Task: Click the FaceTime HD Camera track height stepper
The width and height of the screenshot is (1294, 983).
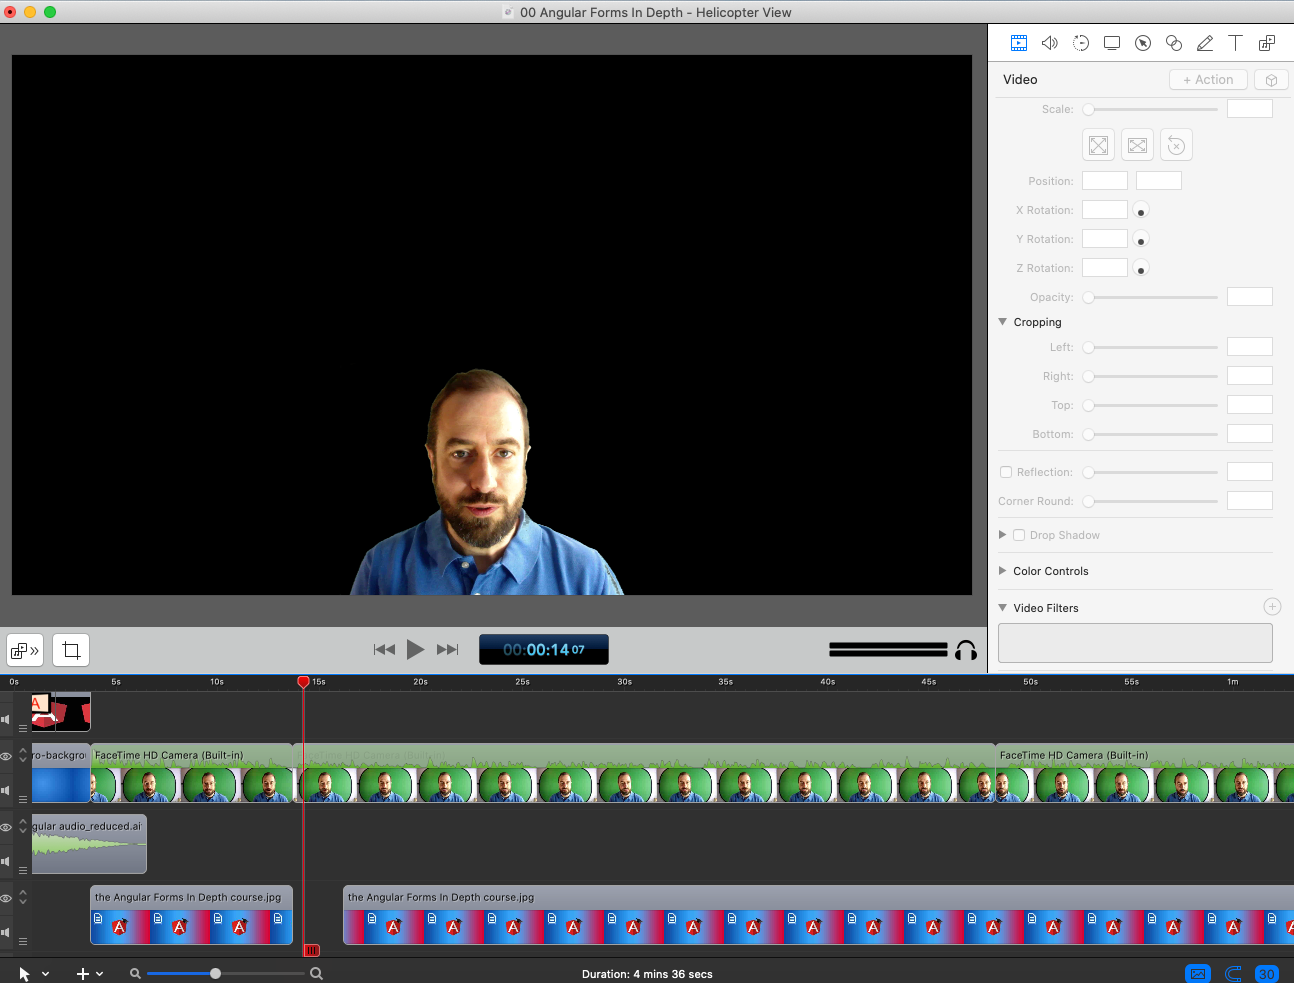Action: point(23,755)
